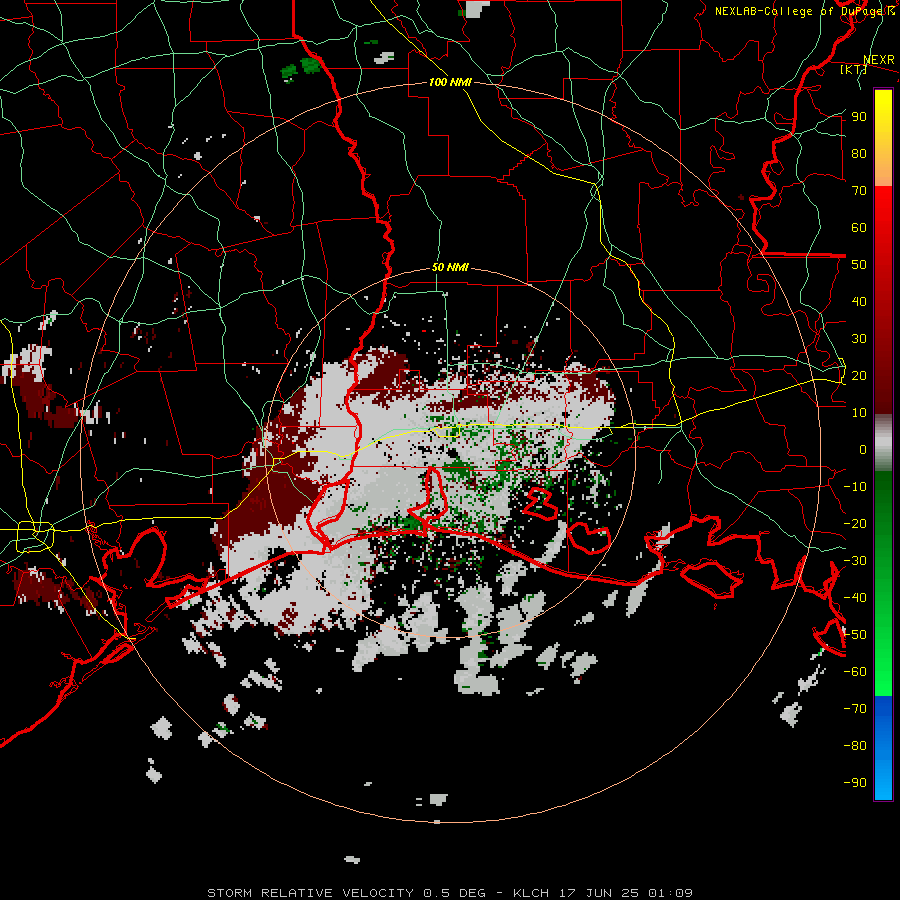
Task: Click the 70 value on the velocity scale
Action: 859,191
